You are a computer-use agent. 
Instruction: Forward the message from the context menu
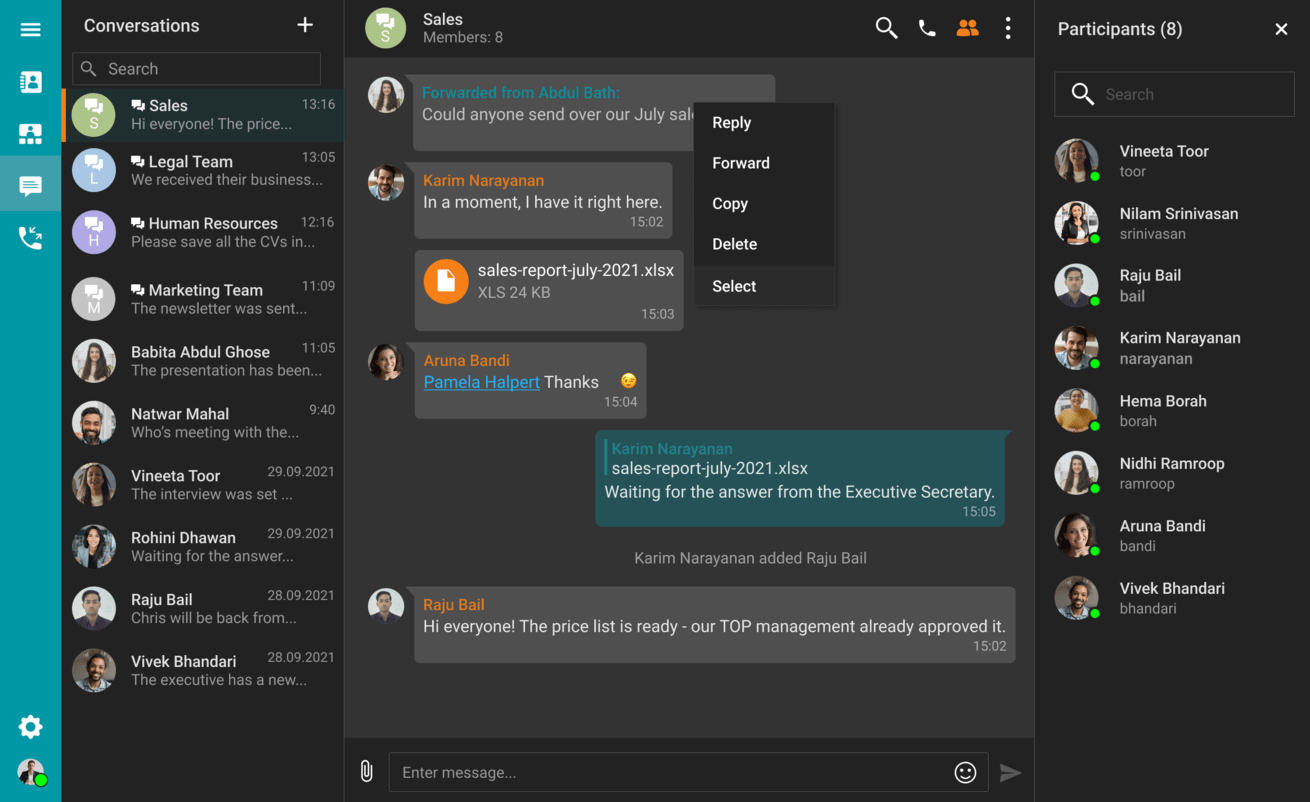(740, 163)
